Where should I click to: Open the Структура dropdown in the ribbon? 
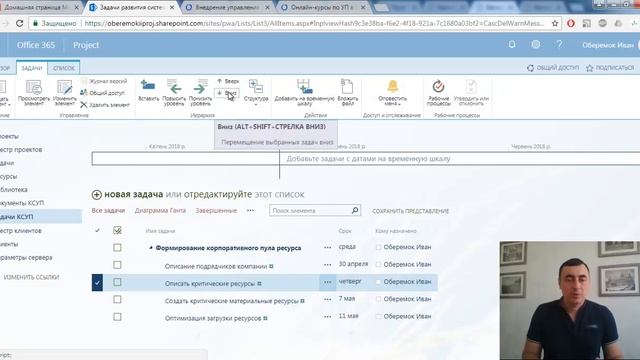256,93
